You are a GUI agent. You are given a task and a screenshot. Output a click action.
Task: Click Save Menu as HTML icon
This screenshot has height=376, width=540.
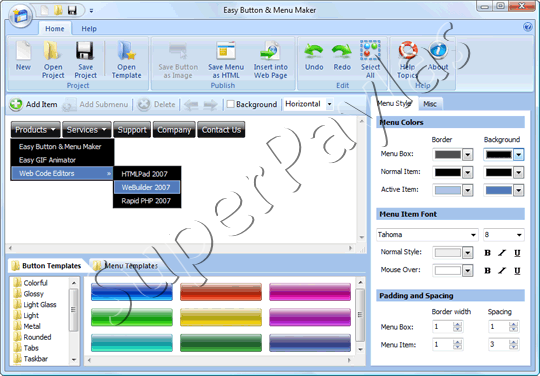click(x=226, y=51)
